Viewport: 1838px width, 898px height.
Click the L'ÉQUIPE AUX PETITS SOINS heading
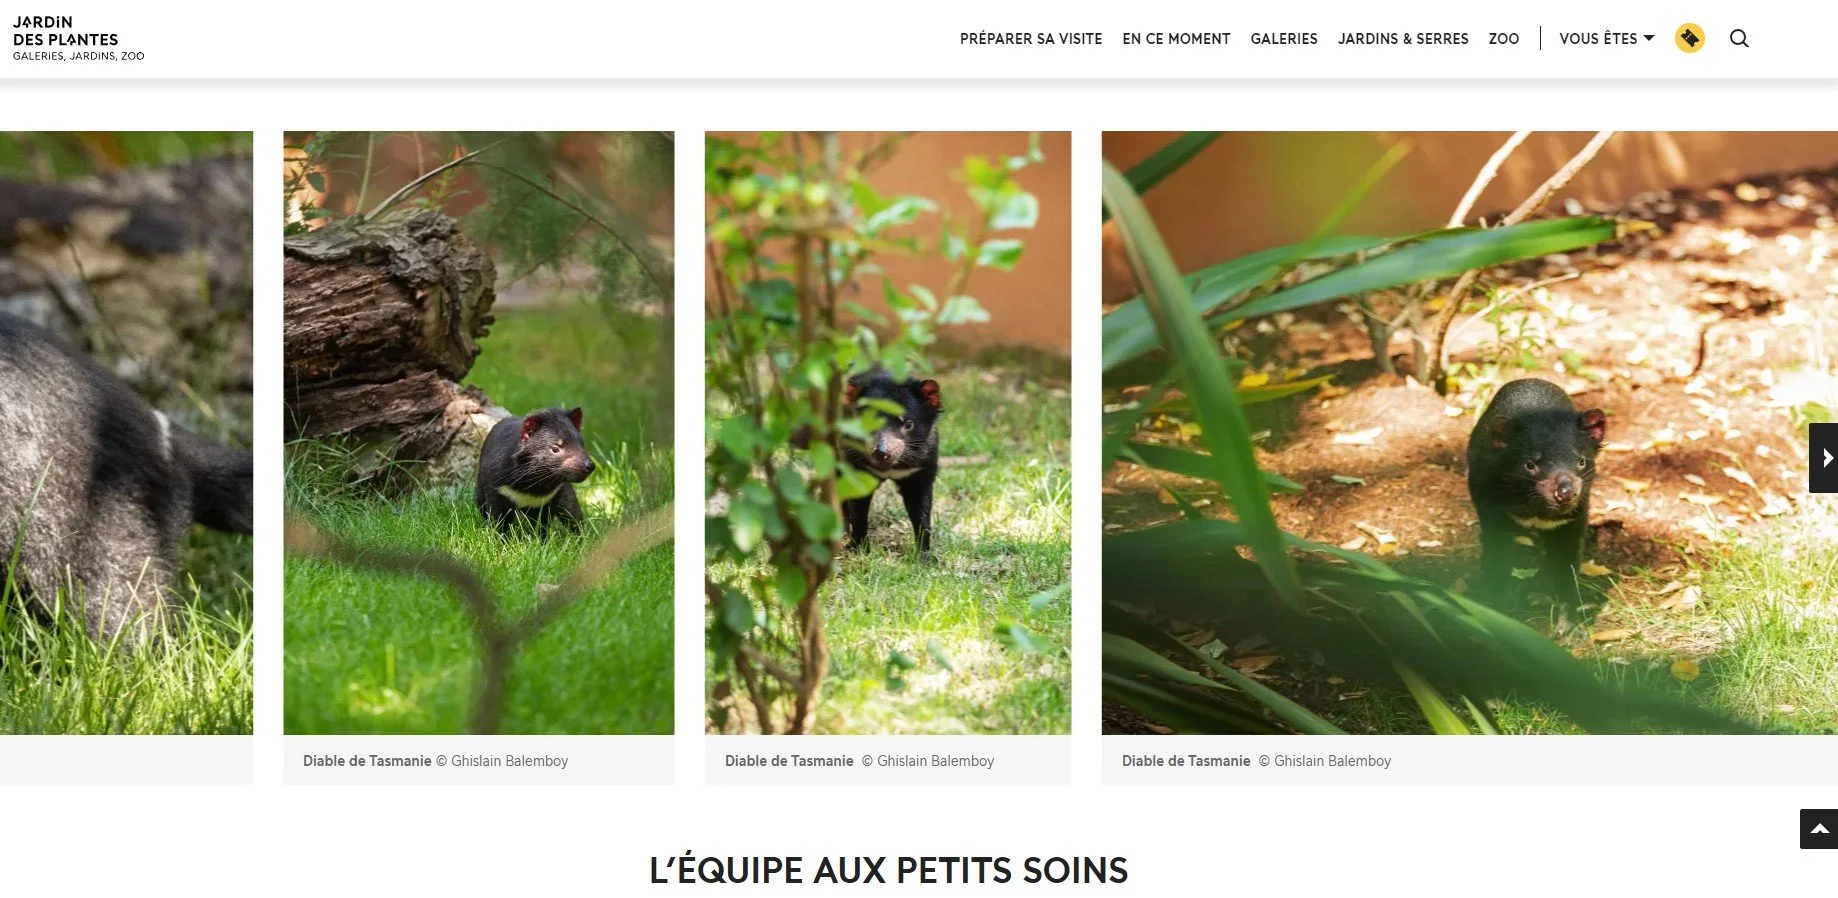tap(889, 870)
